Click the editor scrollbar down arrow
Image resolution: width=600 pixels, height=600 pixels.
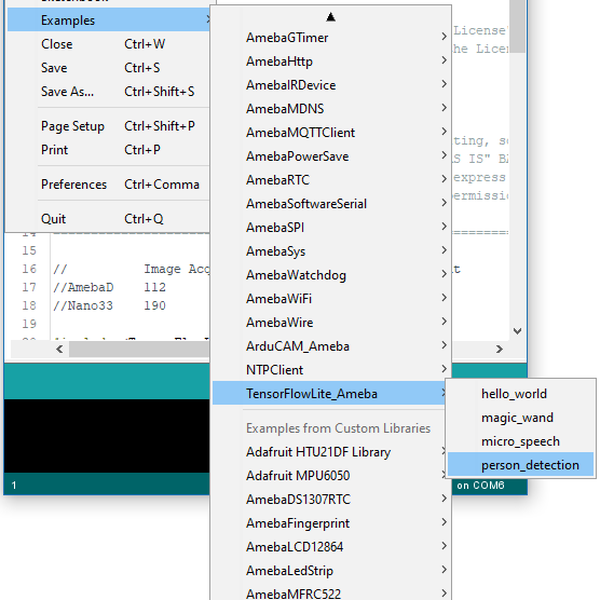pyautogui.click(x=517, y=331)
